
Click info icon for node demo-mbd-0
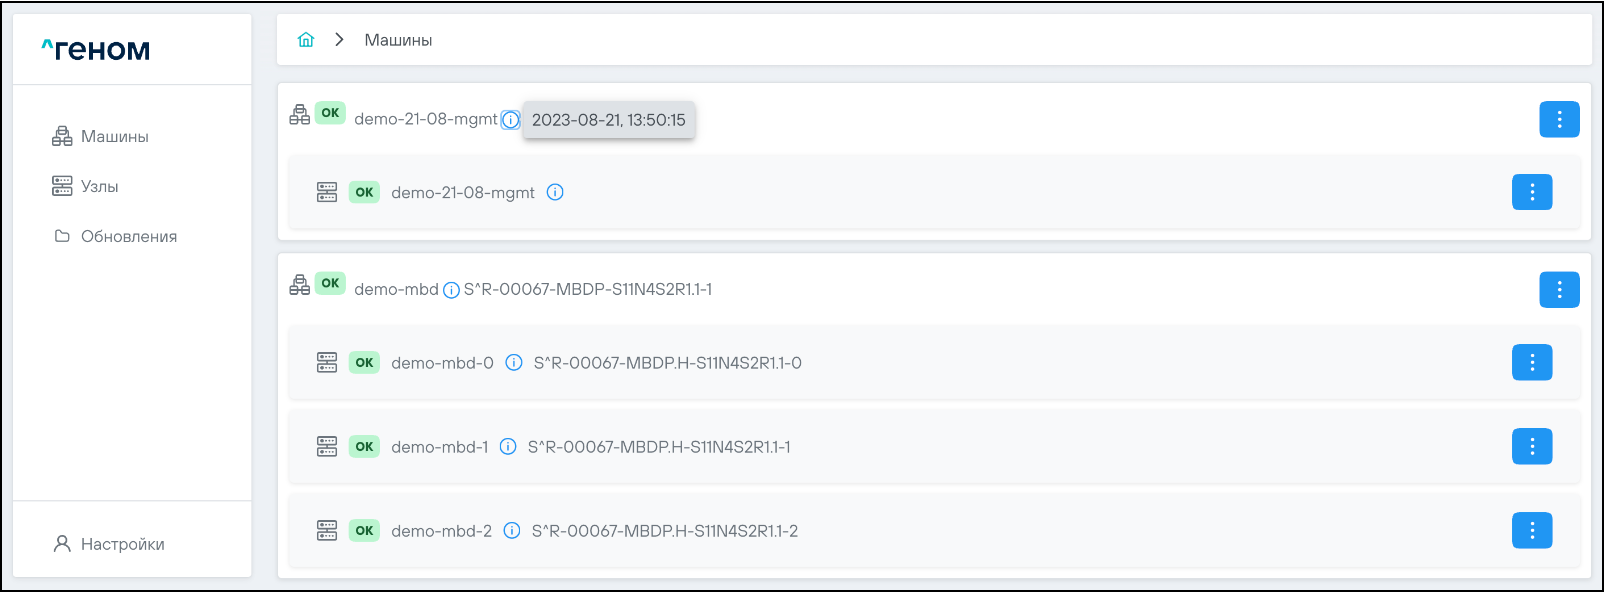click(x=514, y=363)
